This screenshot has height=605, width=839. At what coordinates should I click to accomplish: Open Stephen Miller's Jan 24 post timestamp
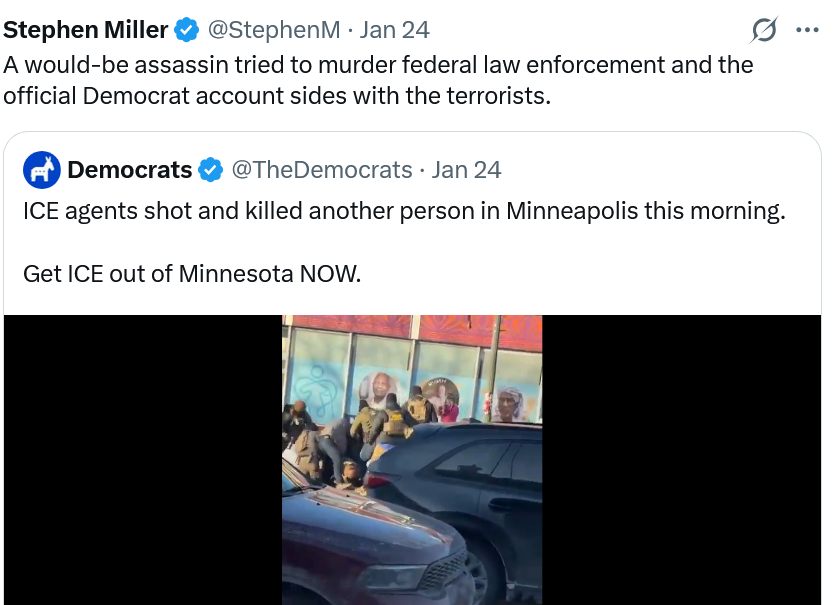394,30
